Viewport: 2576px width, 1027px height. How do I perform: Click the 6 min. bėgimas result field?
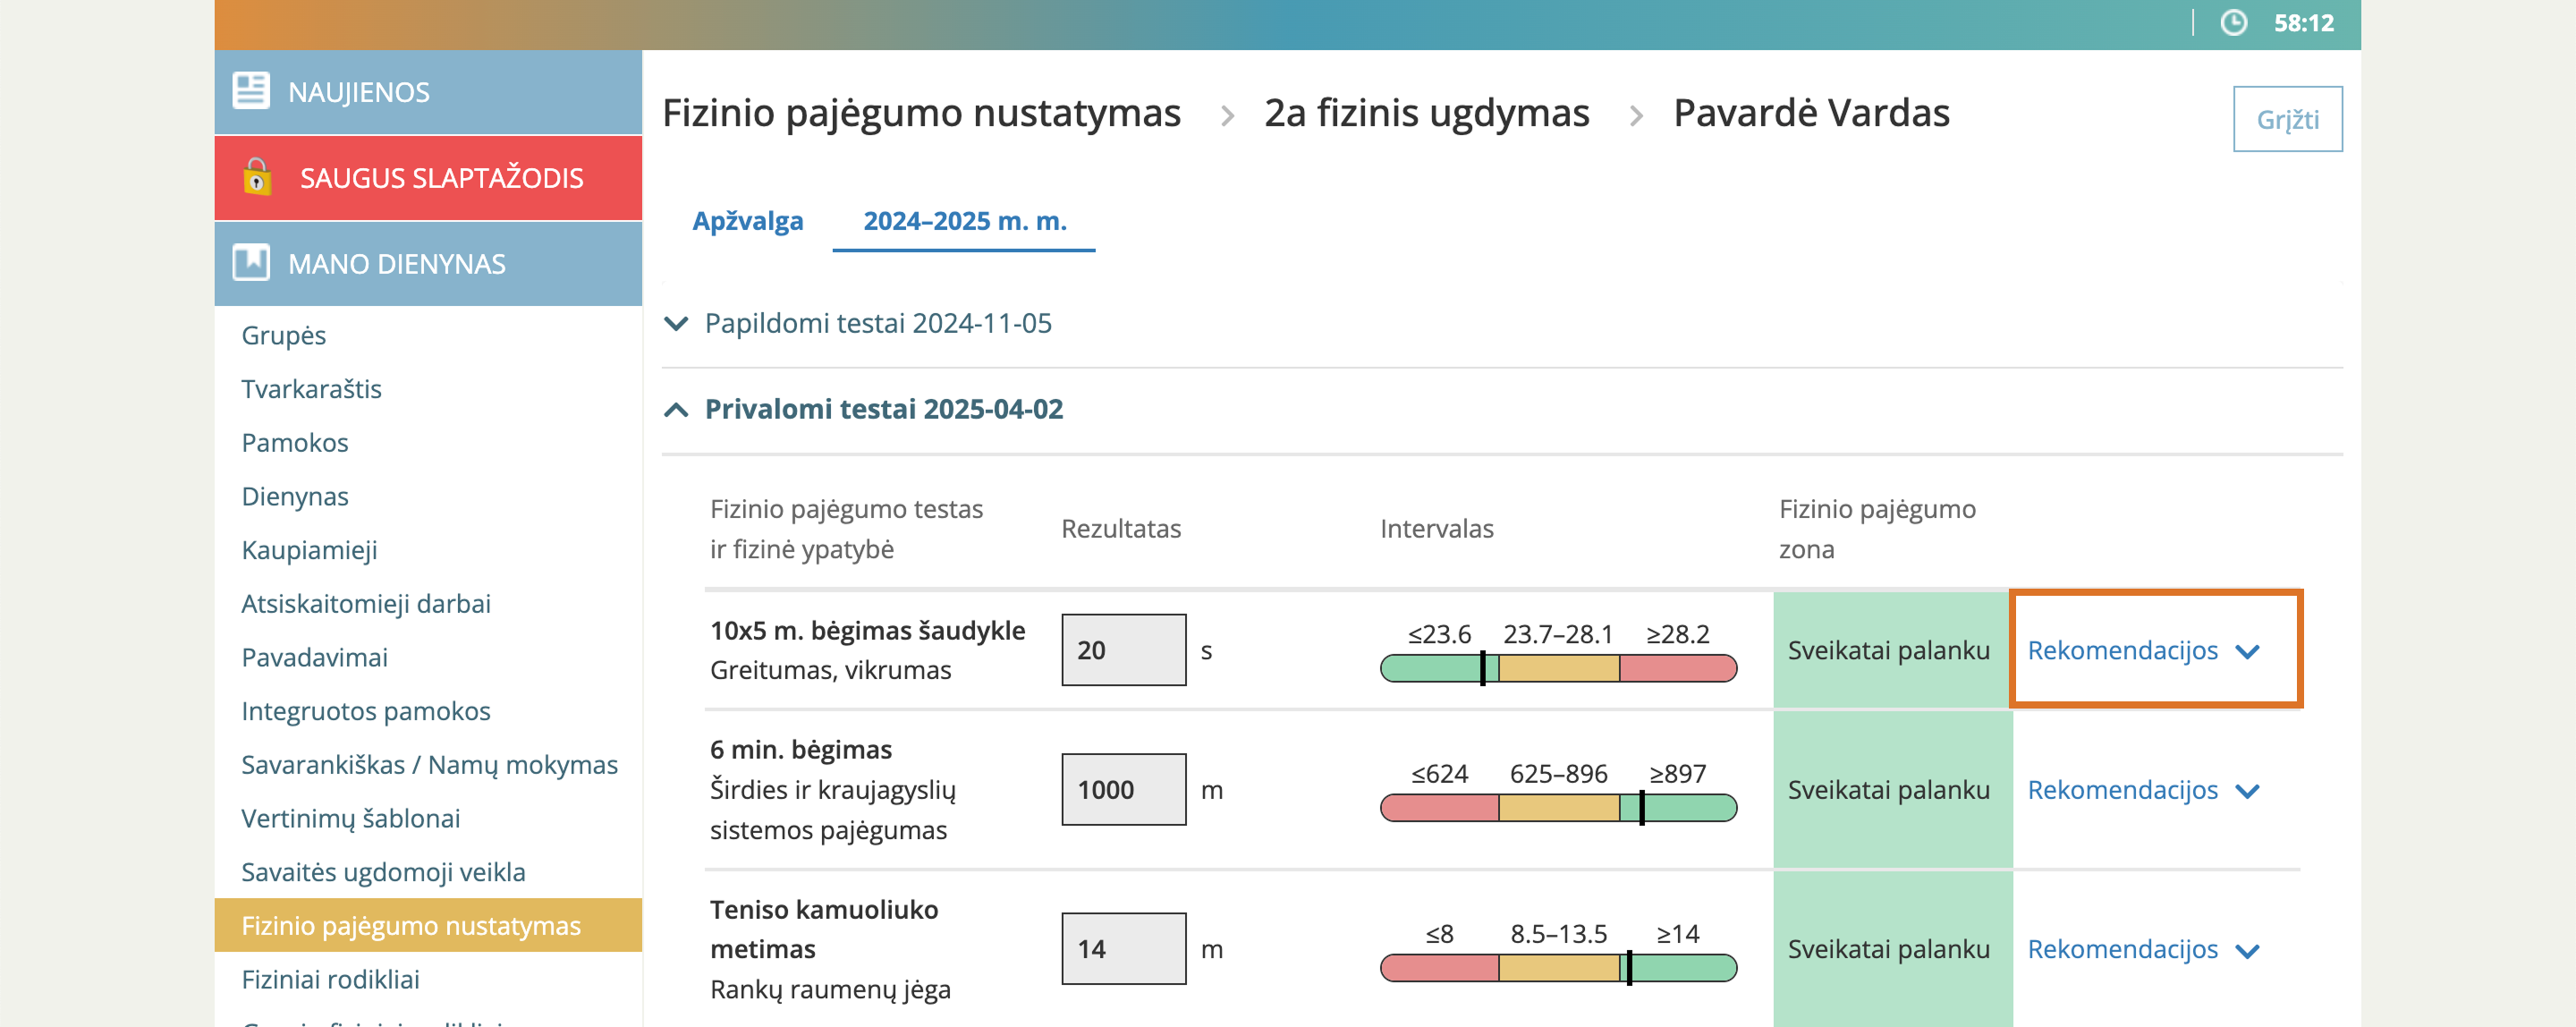pos(1123,790)
